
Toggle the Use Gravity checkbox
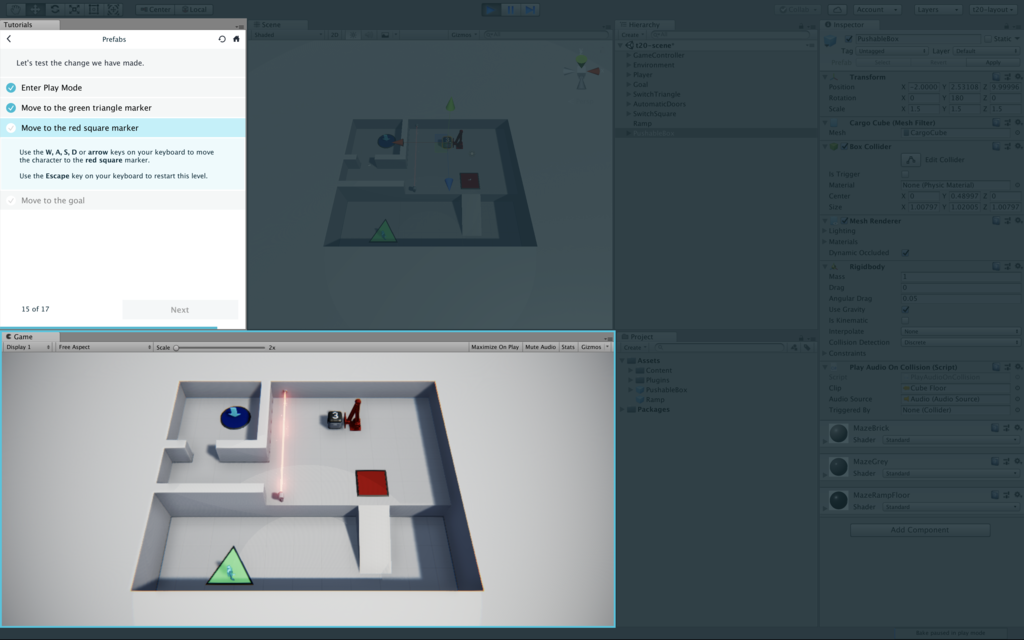click(x=905, y=310)
